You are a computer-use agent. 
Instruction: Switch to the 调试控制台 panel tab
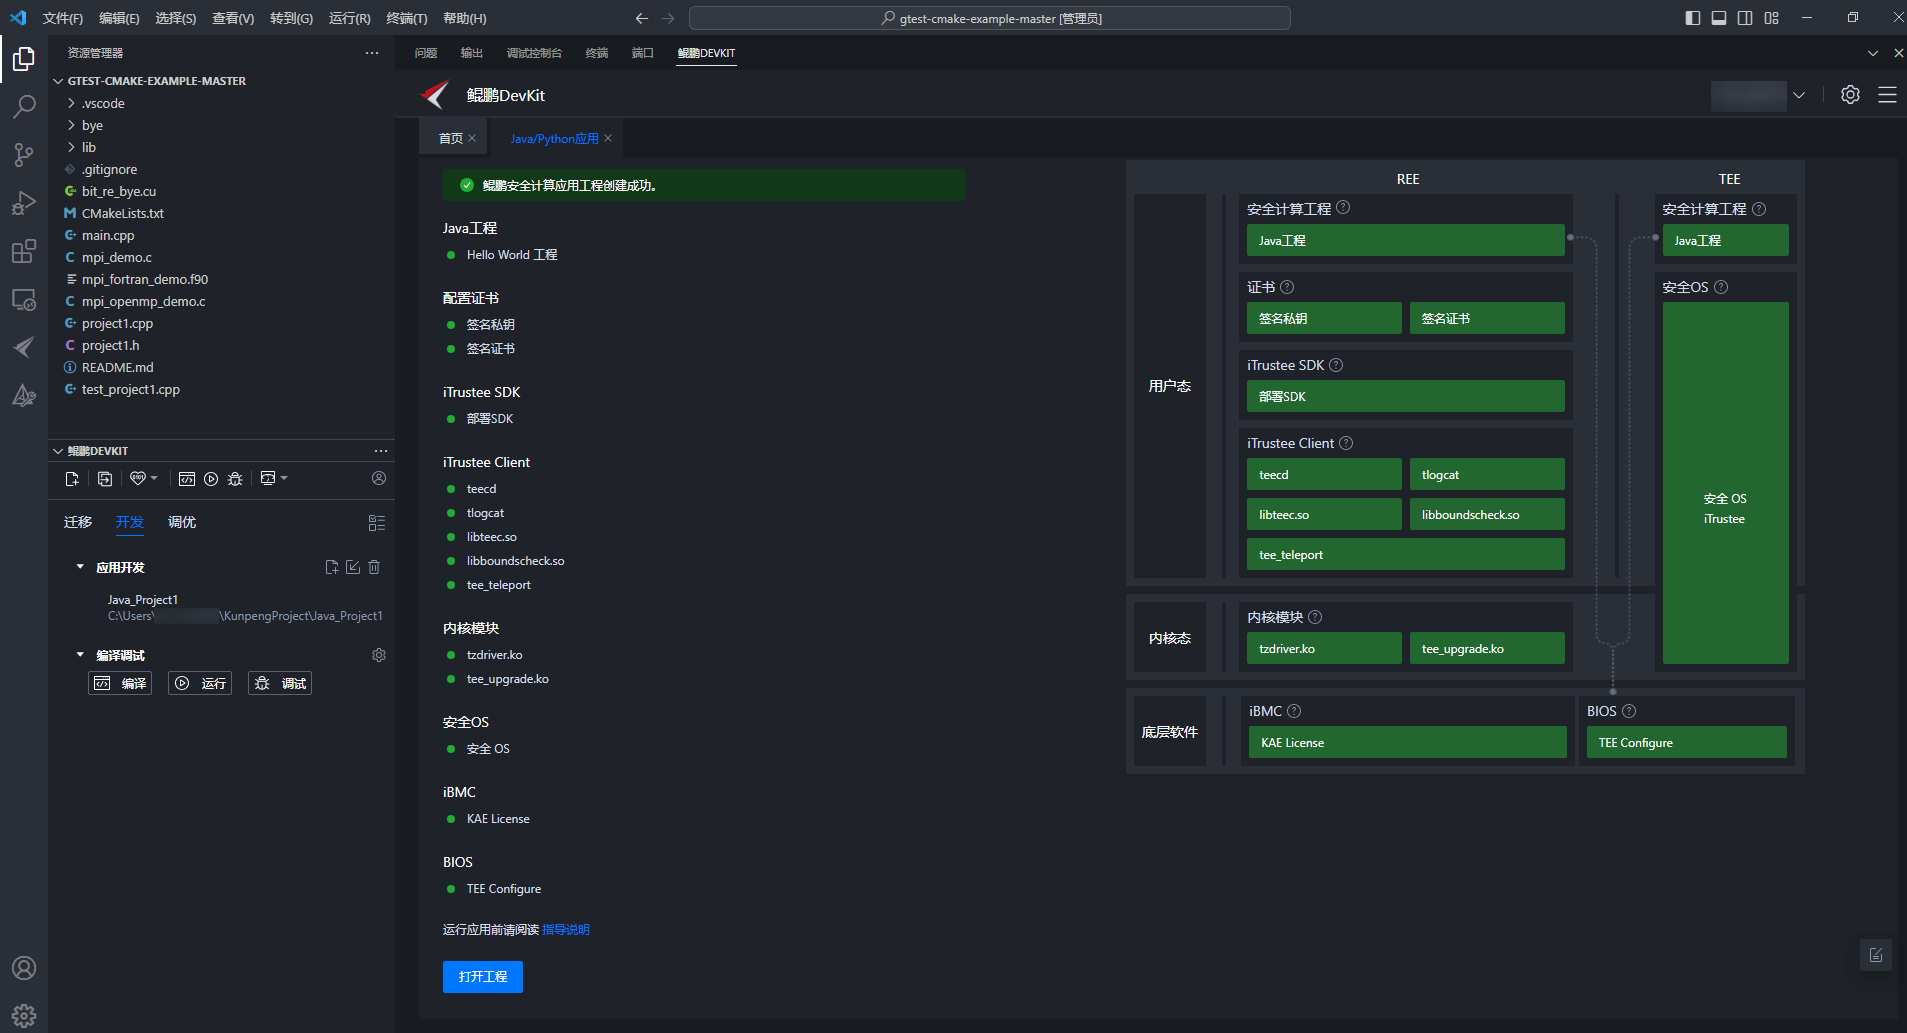pos(534,53)
